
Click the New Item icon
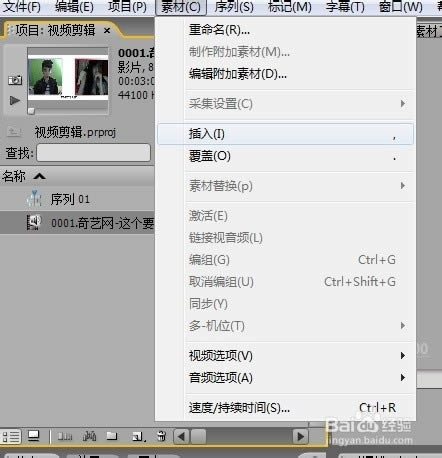click(138, 437)
